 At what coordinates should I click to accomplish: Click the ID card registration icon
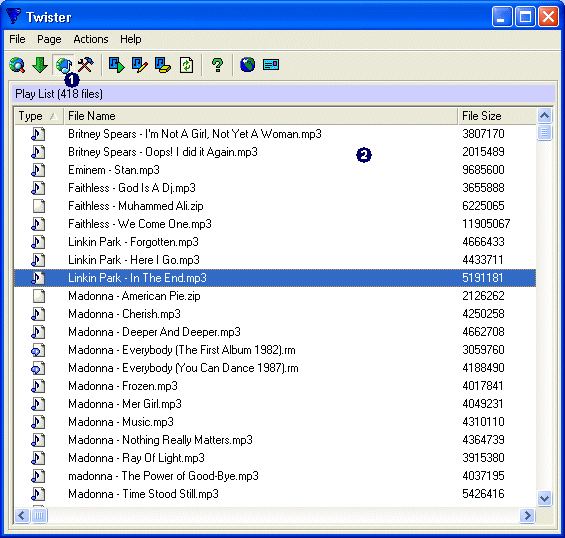pyautogui.click(x=271, y=65)
